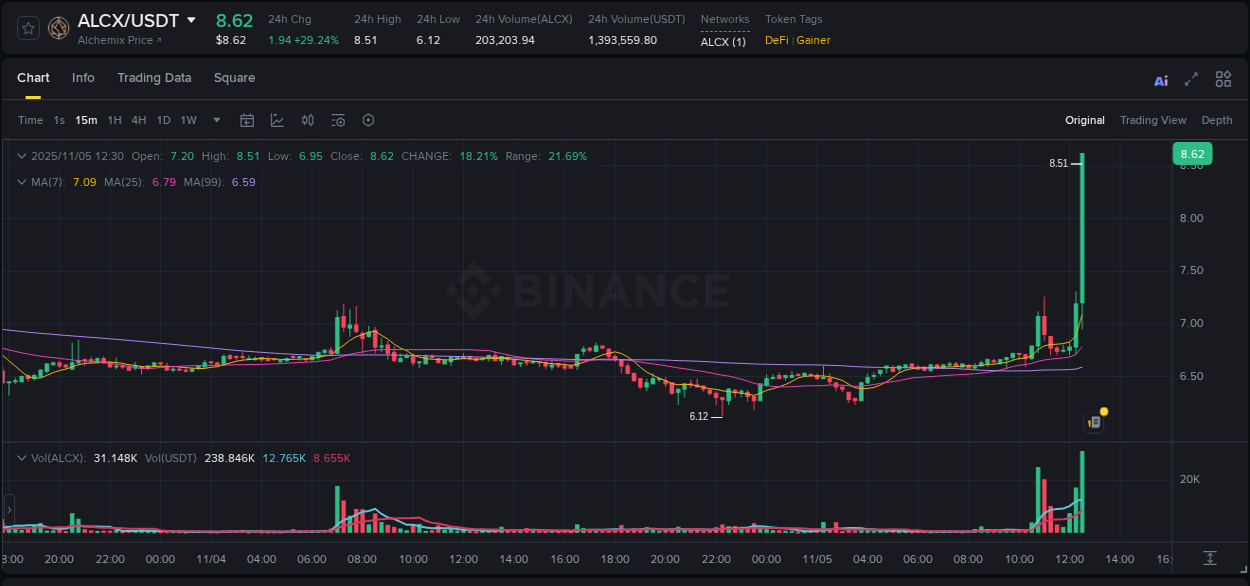Viewport: 1250px width, 586px height.
Task: Switch to the Trading Data tab
Action: (154, 78)
